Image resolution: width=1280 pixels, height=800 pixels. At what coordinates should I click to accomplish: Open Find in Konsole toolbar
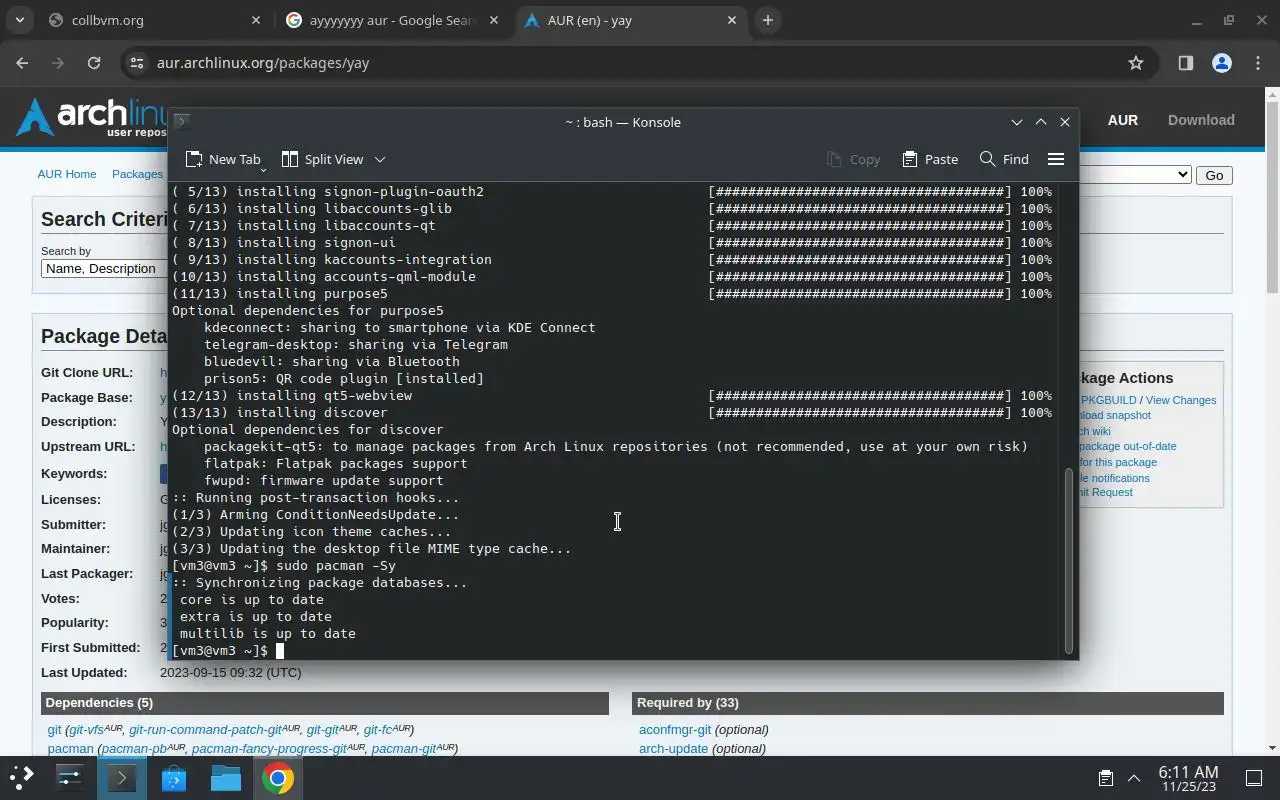pos(1004,159)
